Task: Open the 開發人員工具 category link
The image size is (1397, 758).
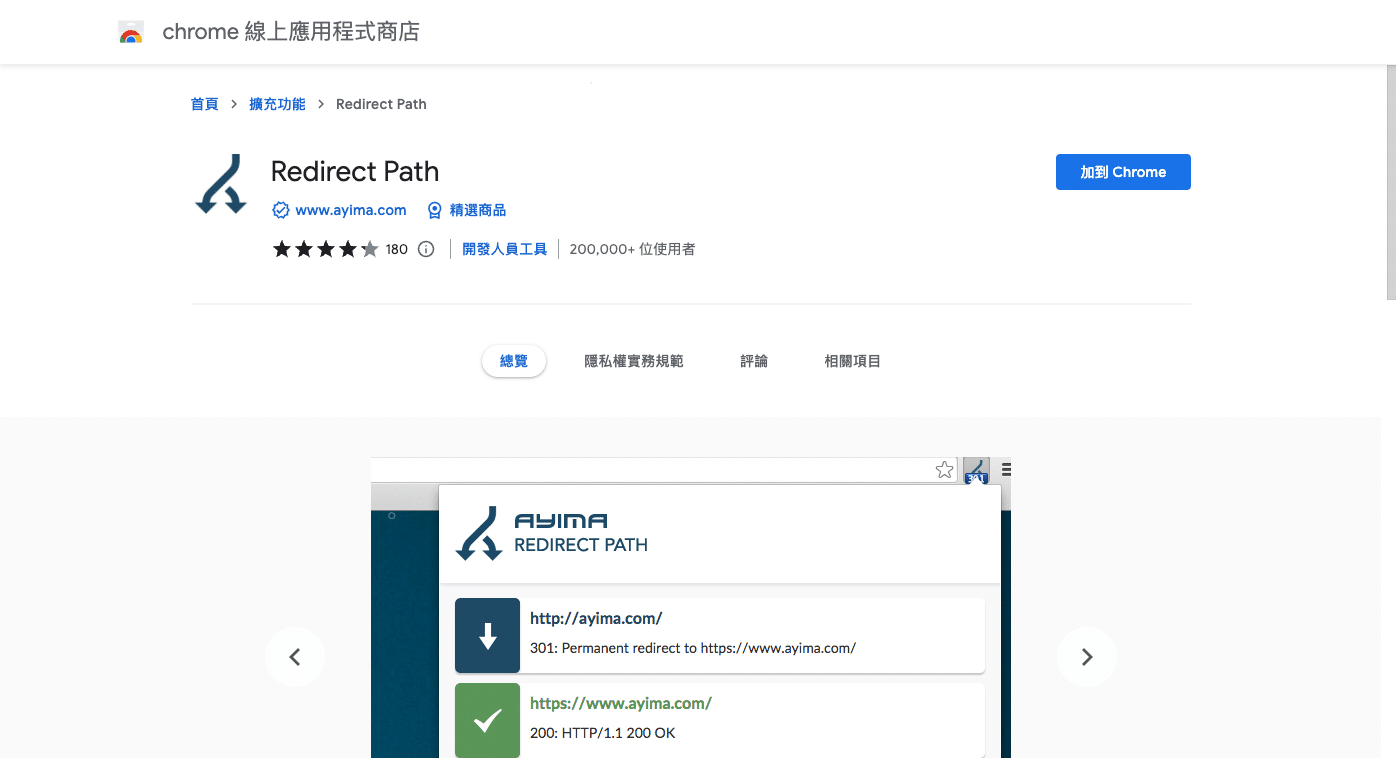Action: pos(504,249)
